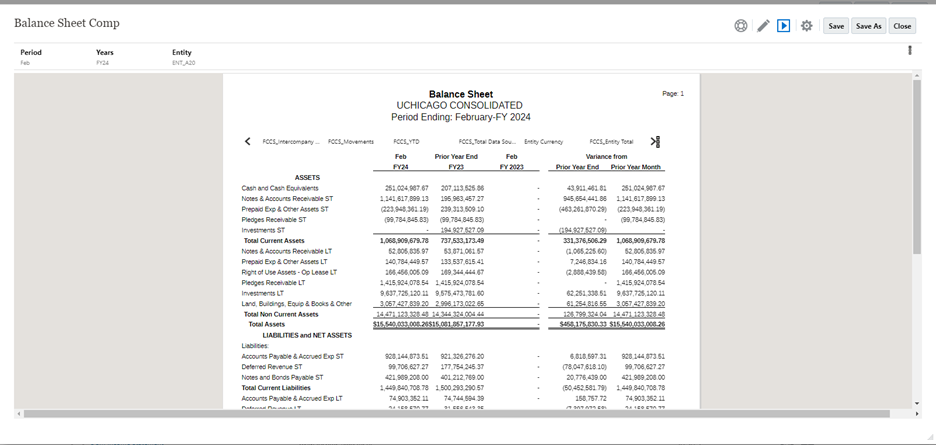Open the small menu beside right POV chevron
Viewport: 936px width, 445px height.
tap(658, 142)
